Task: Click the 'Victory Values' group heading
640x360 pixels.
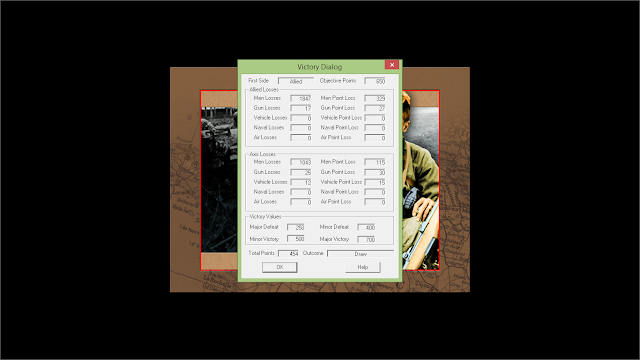Action: [265, 216]
